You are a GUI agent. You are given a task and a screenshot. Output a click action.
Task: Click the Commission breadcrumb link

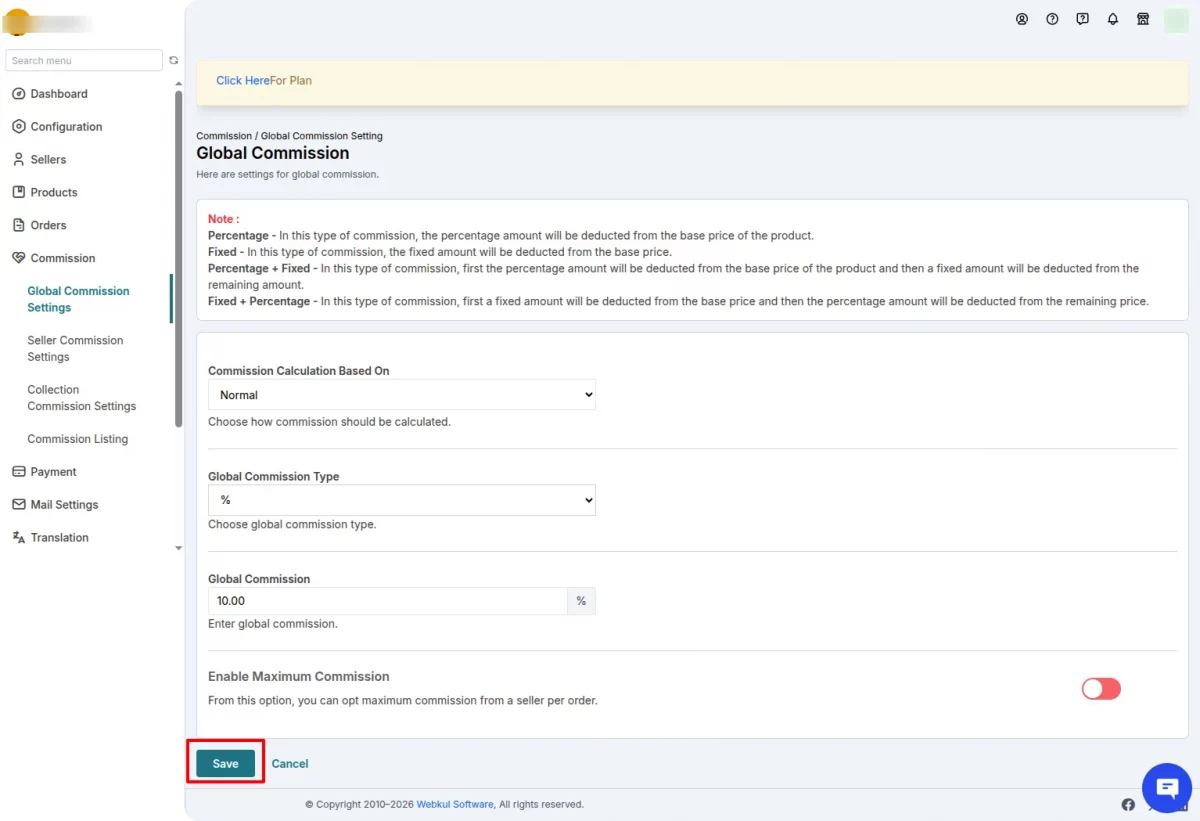tap(224, 136)
